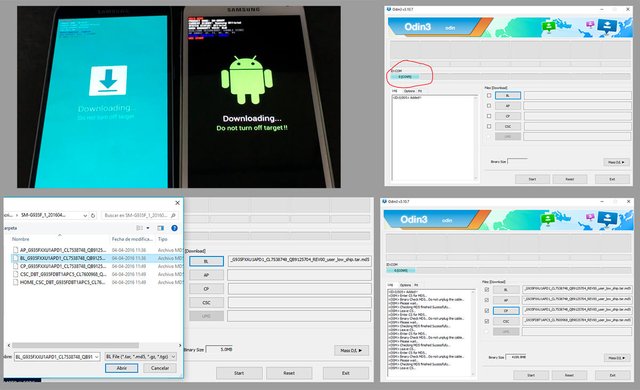The width and height of the screenshot is (640, 390).
Task: Open the BL File type filter dropdown
Action: (173, 357)
